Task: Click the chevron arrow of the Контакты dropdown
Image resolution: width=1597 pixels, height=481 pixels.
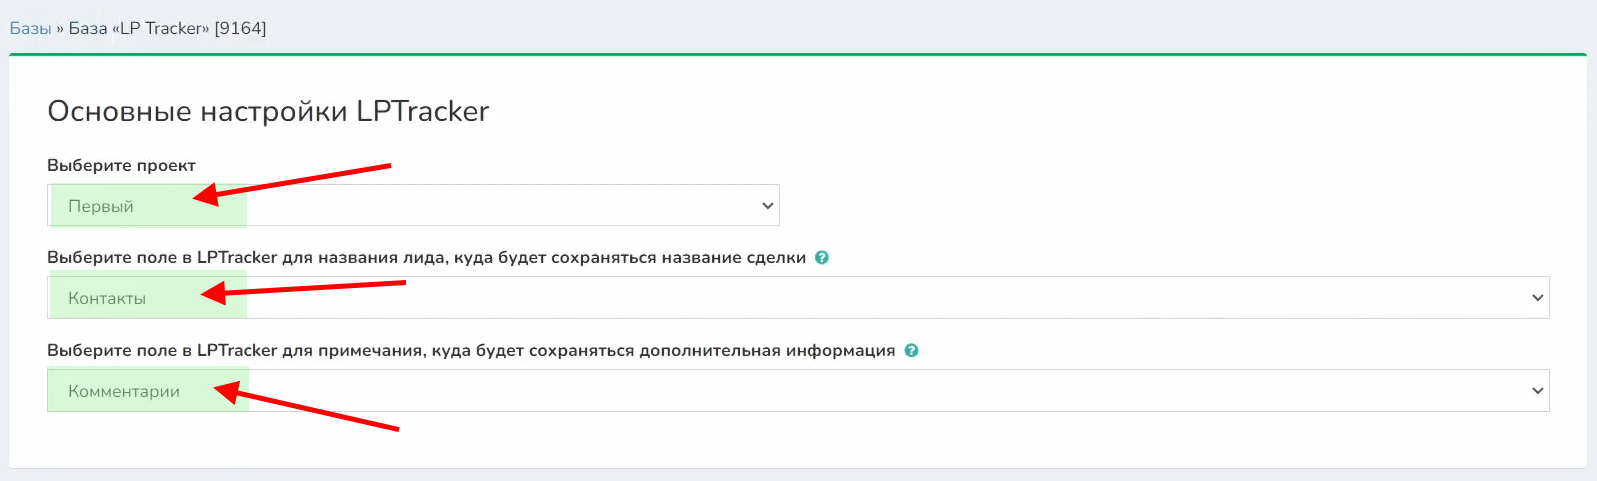Action: coord(1537,298)
